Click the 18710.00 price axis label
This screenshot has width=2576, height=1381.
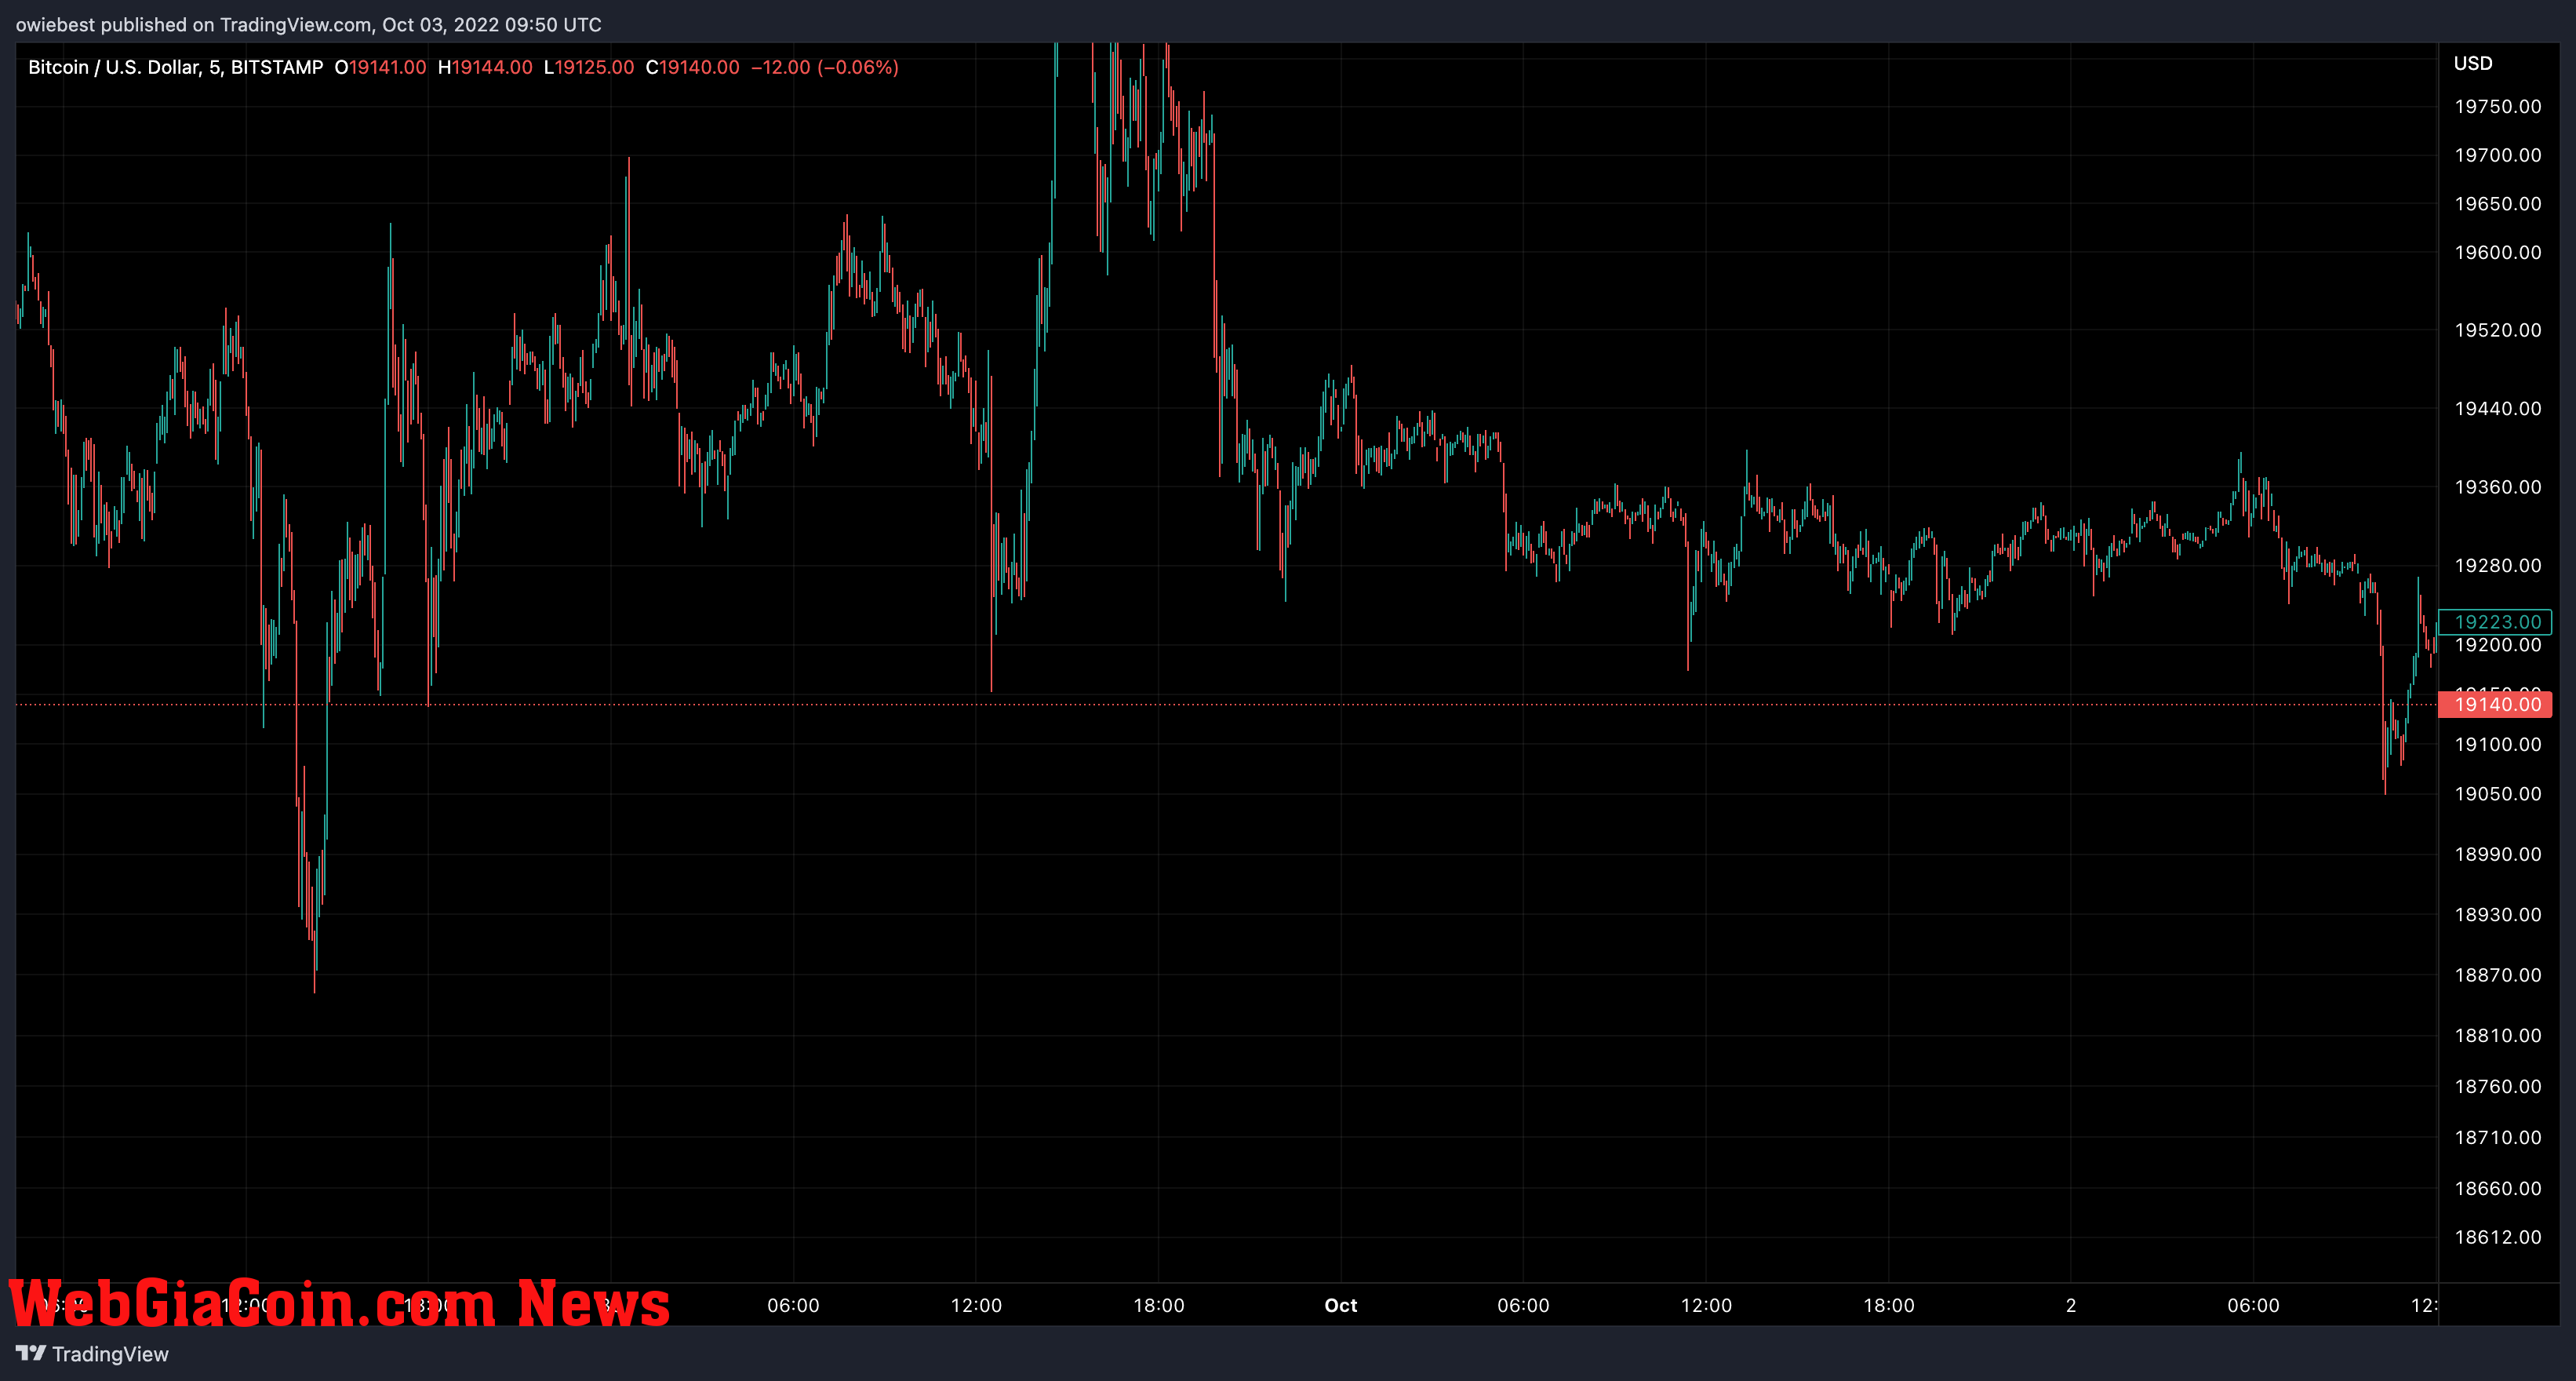click(x=2497, y=1137)
